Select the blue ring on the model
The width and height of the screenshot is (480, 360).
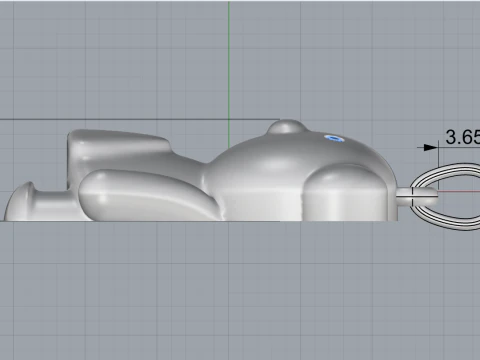[x=334, y=138]
